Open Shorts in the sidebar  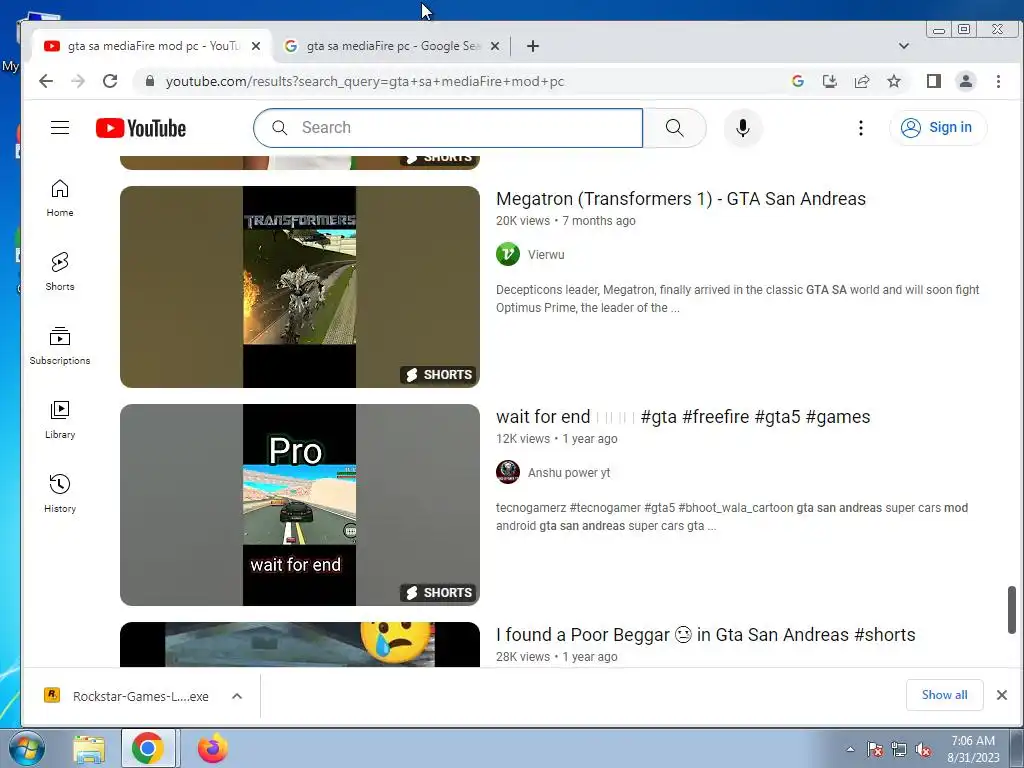click(x=60, y=272)
